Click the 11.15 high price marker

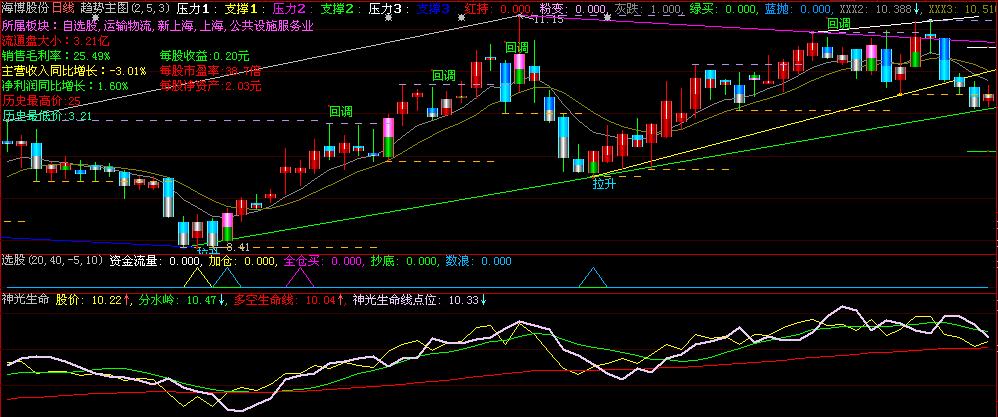click(548, 19)
